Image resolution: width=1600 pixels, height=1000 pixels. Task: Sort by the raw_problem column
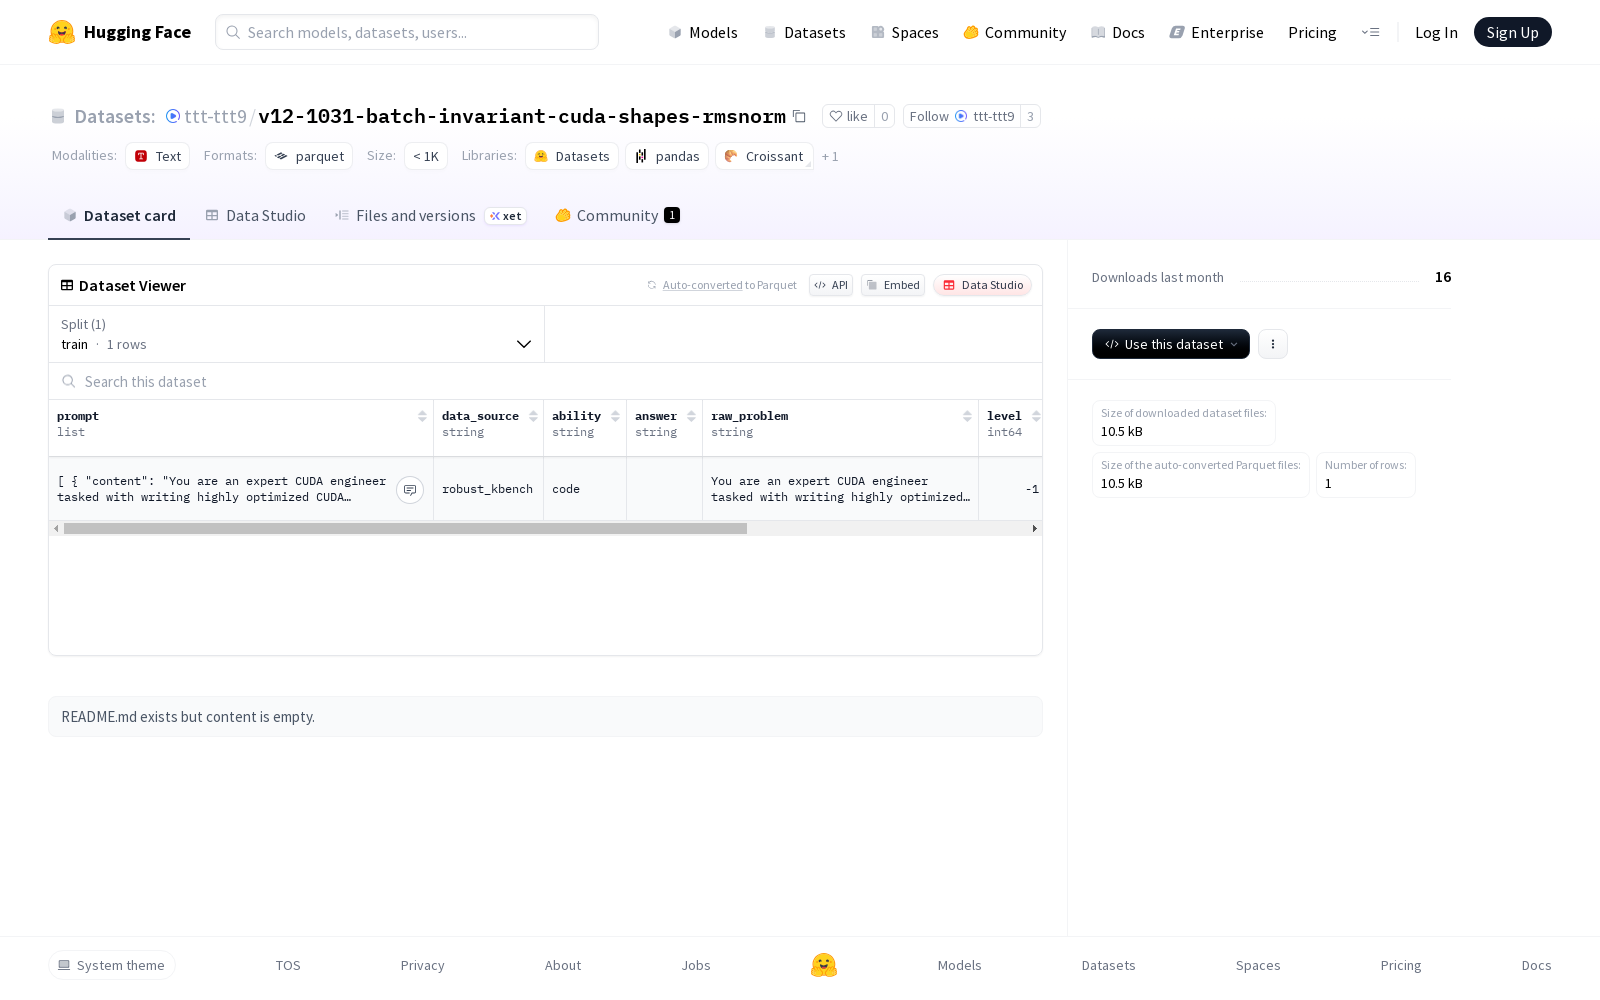point(967,416)
